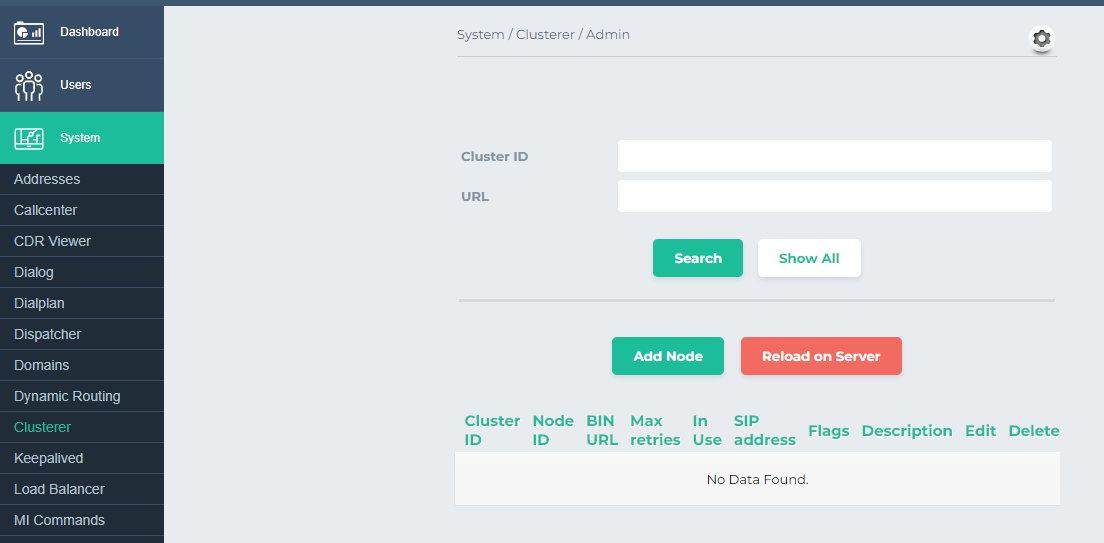This screenshot has height=543, width=1104.
Task: Click the Dashboard chart icon
Action: [29, 32]
